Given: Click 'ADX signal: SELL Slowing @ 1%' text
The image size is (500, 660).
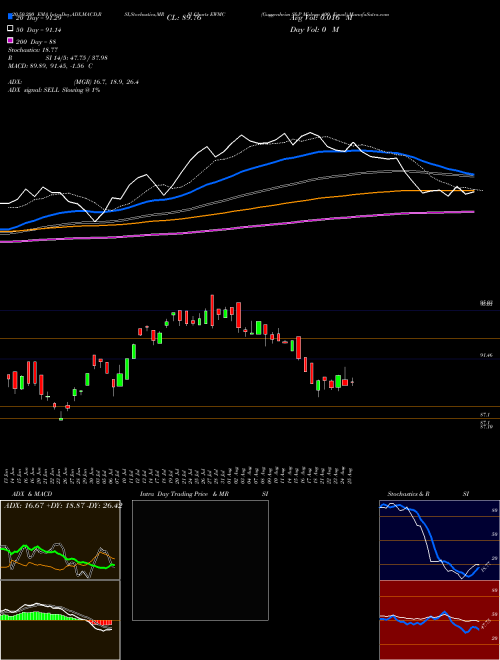Looking at the screenshot, I should 54,90.
